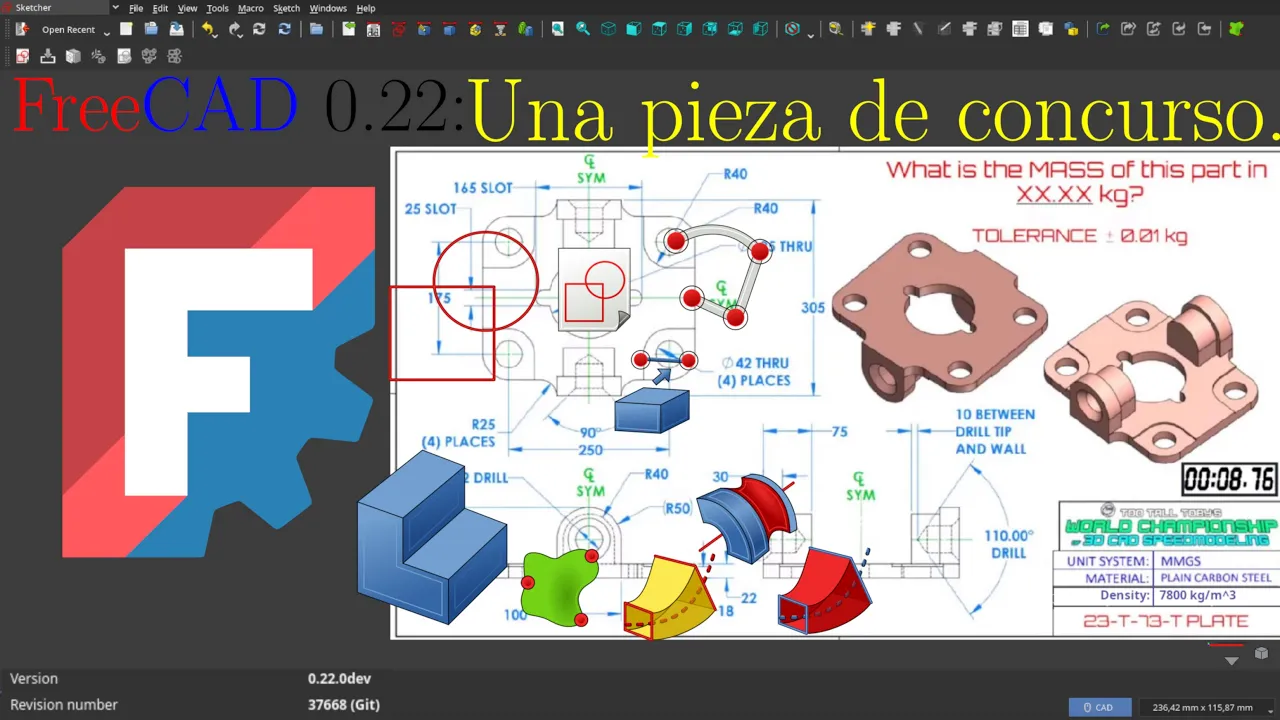The width and height of the screenshot is (1280, 720).
Task: Open the Macro menu
Action: tap(251, 8)
